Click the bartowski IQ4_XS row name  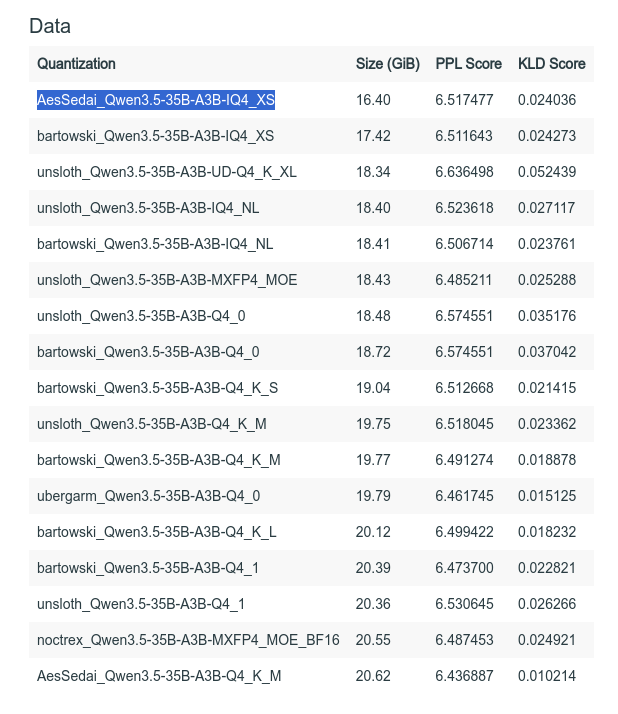coord(155,136)
